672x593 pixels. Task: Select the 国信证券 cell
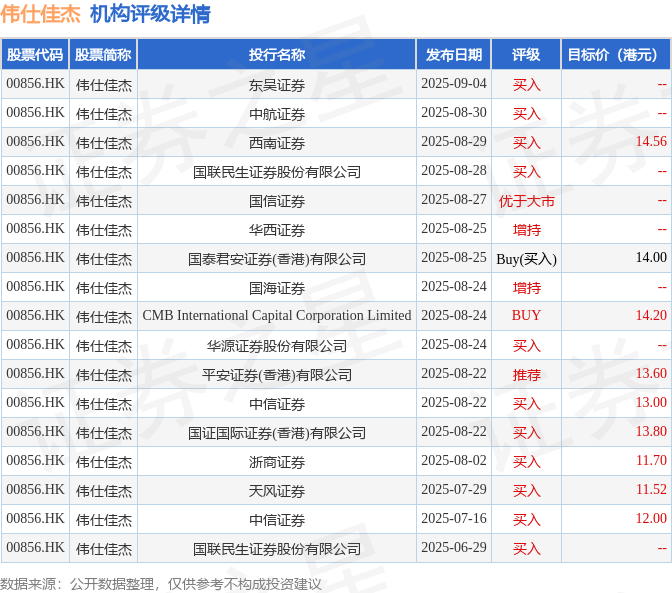pyautogui.click(x=277, y=201)
